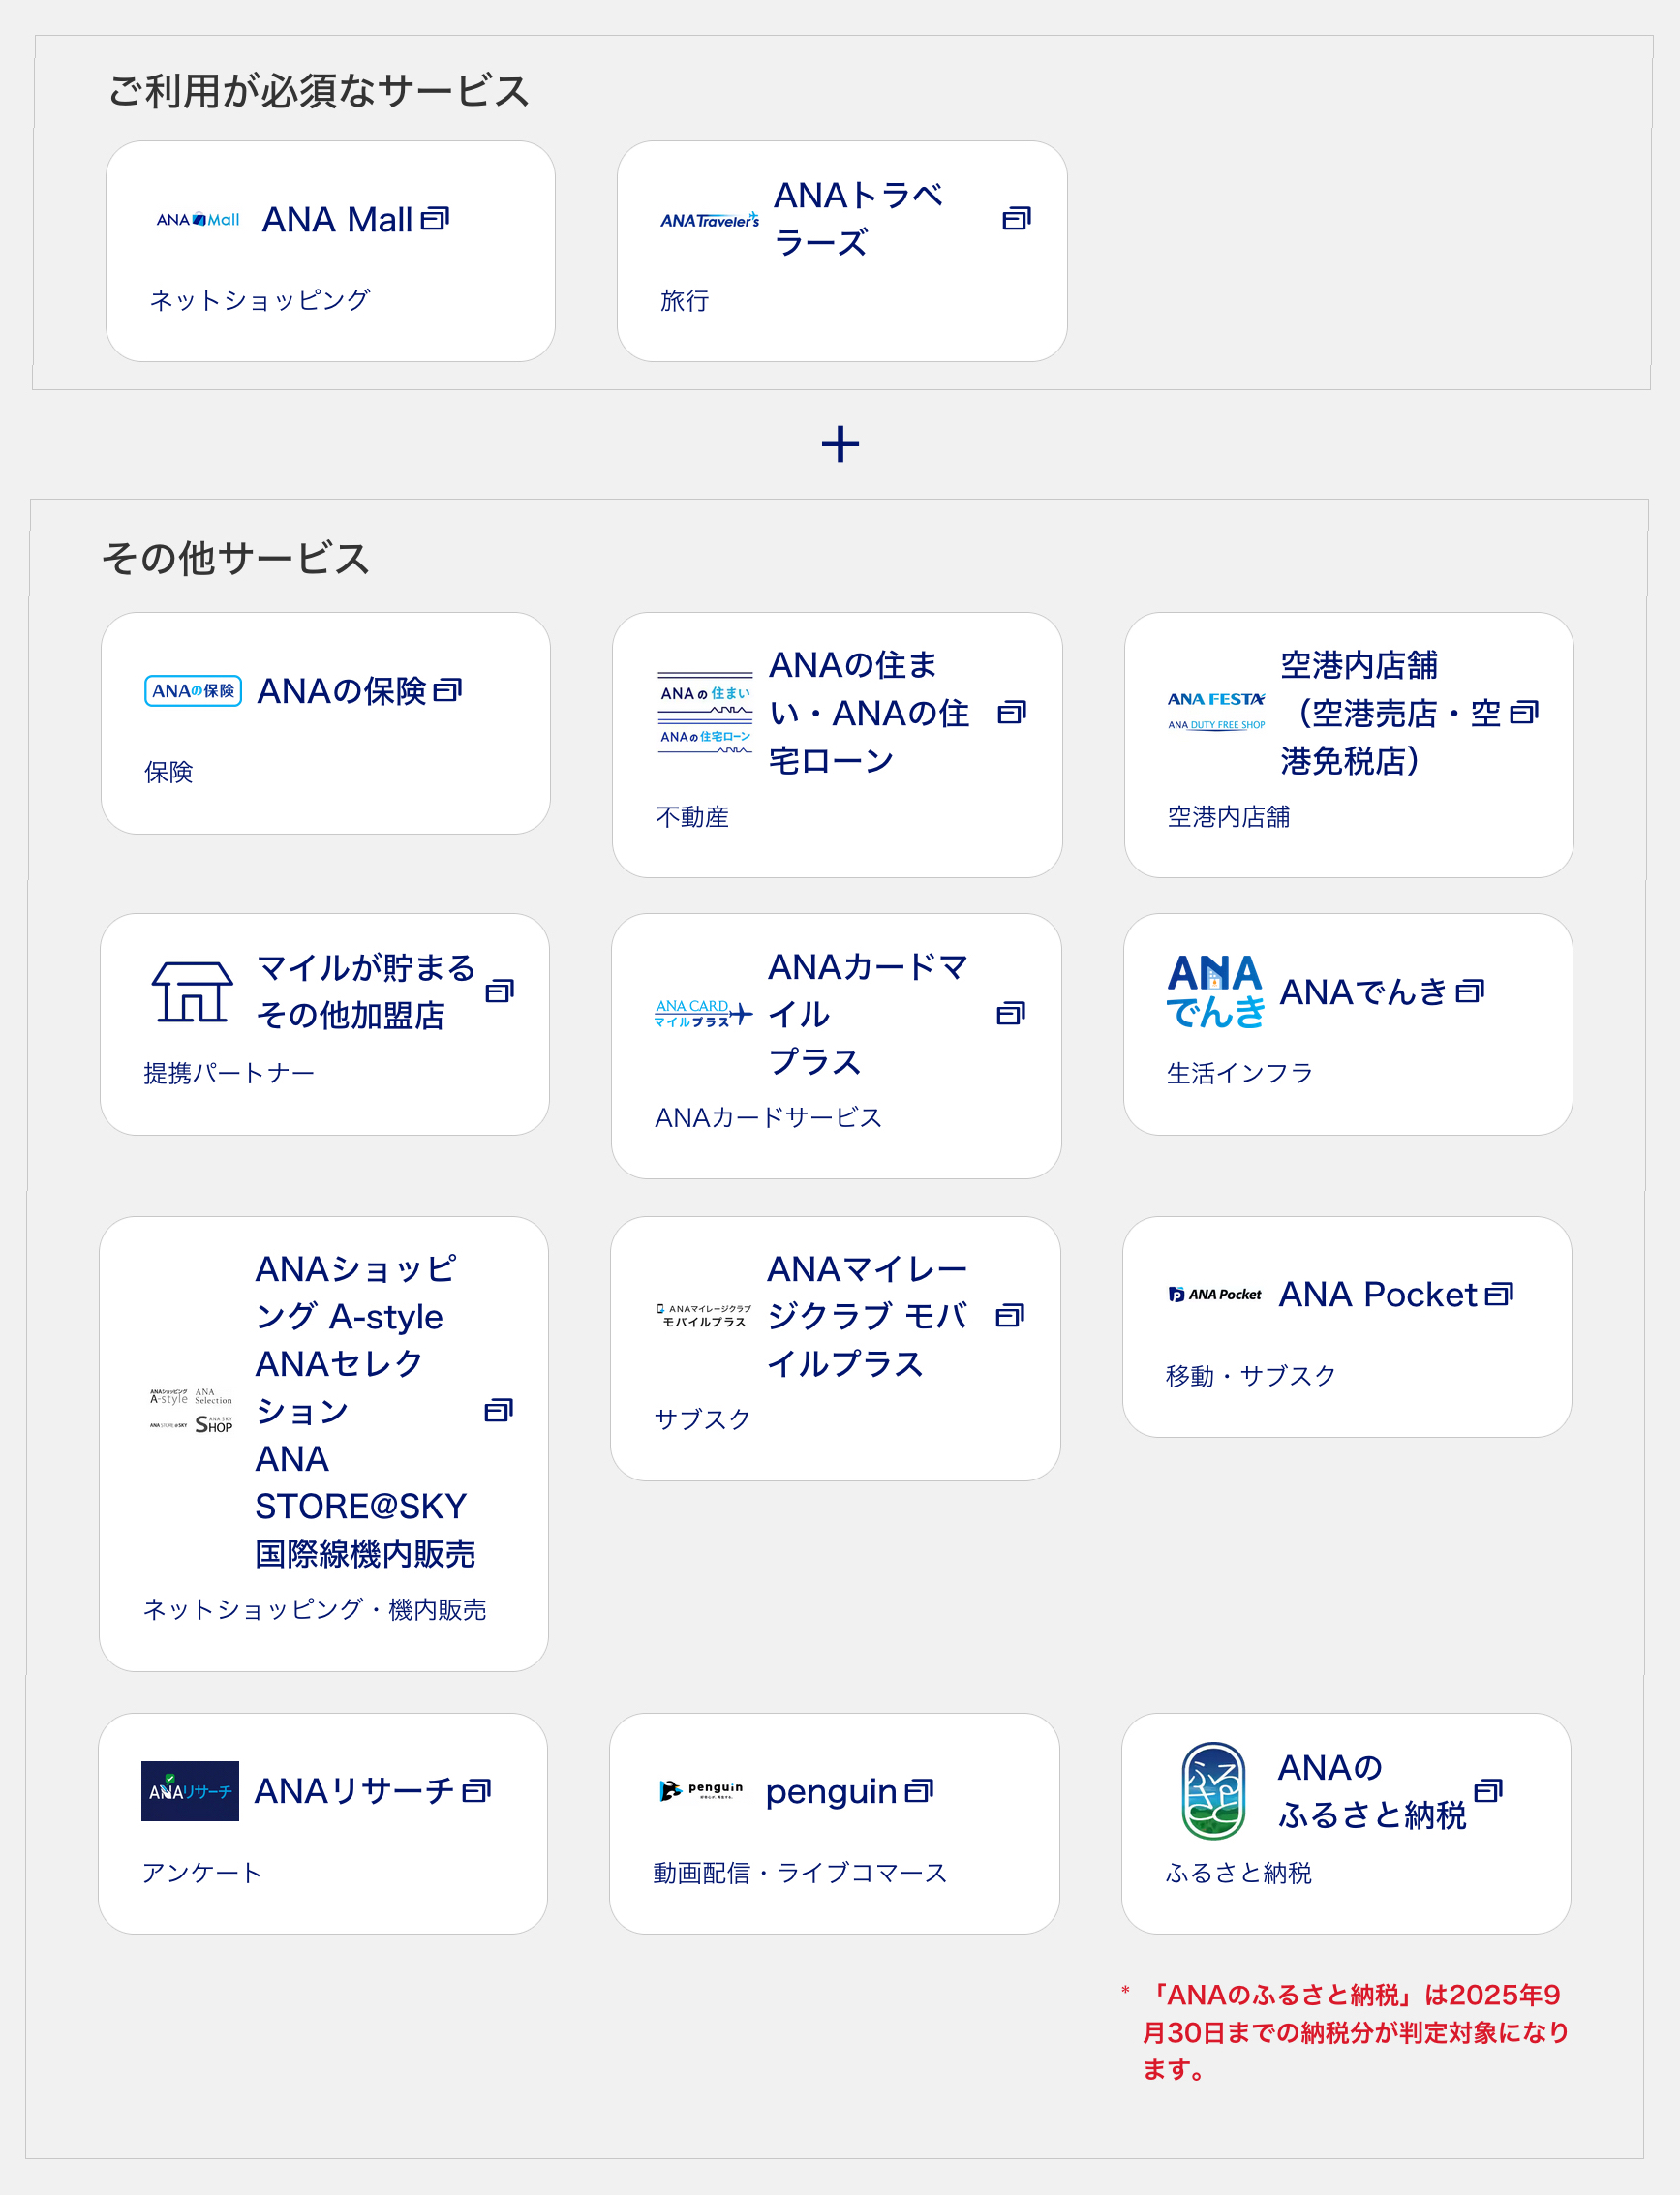
Task: Click the ANAリサーチ logo
Action: 190,1791
